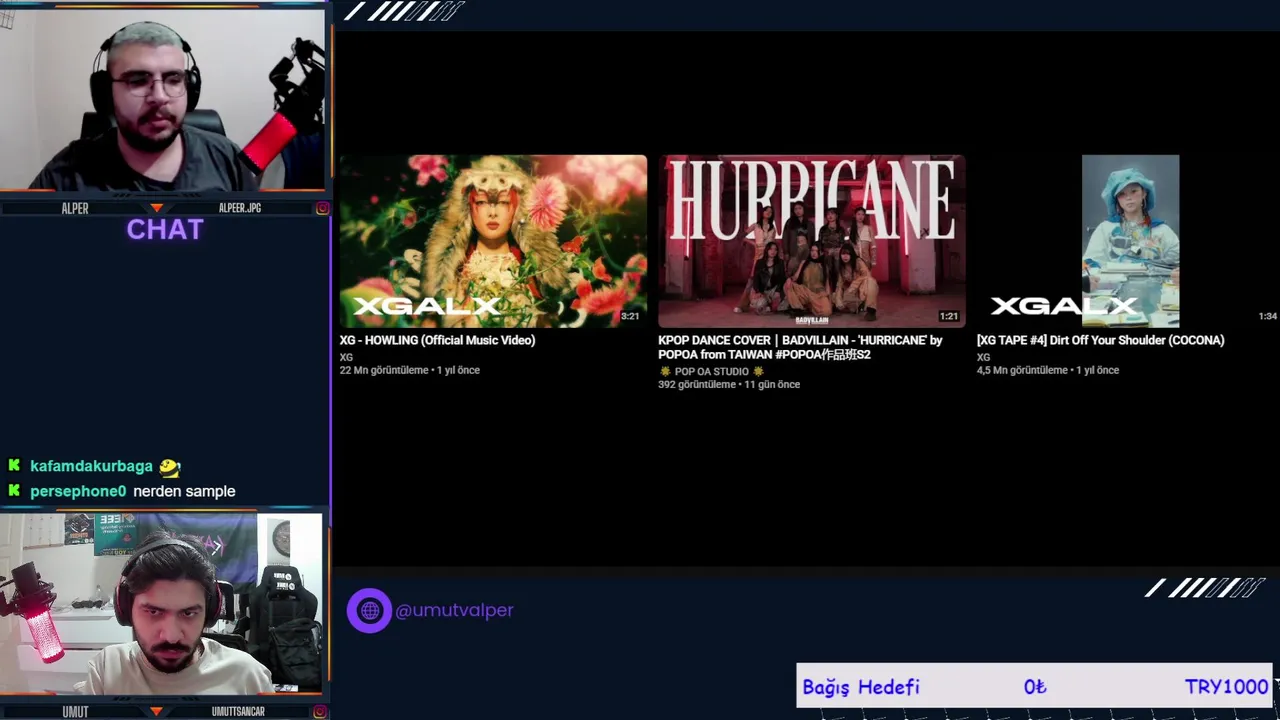Open XG channel under the XG TAPE #4 video

pos(983,357)
